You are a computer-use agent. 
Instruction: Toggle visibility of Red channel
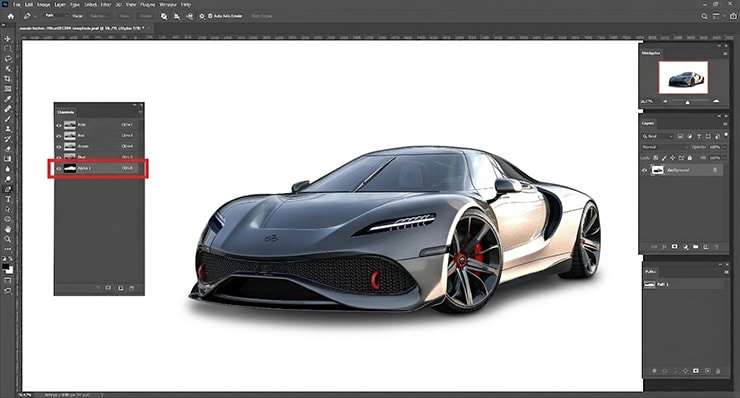(59, 136)
